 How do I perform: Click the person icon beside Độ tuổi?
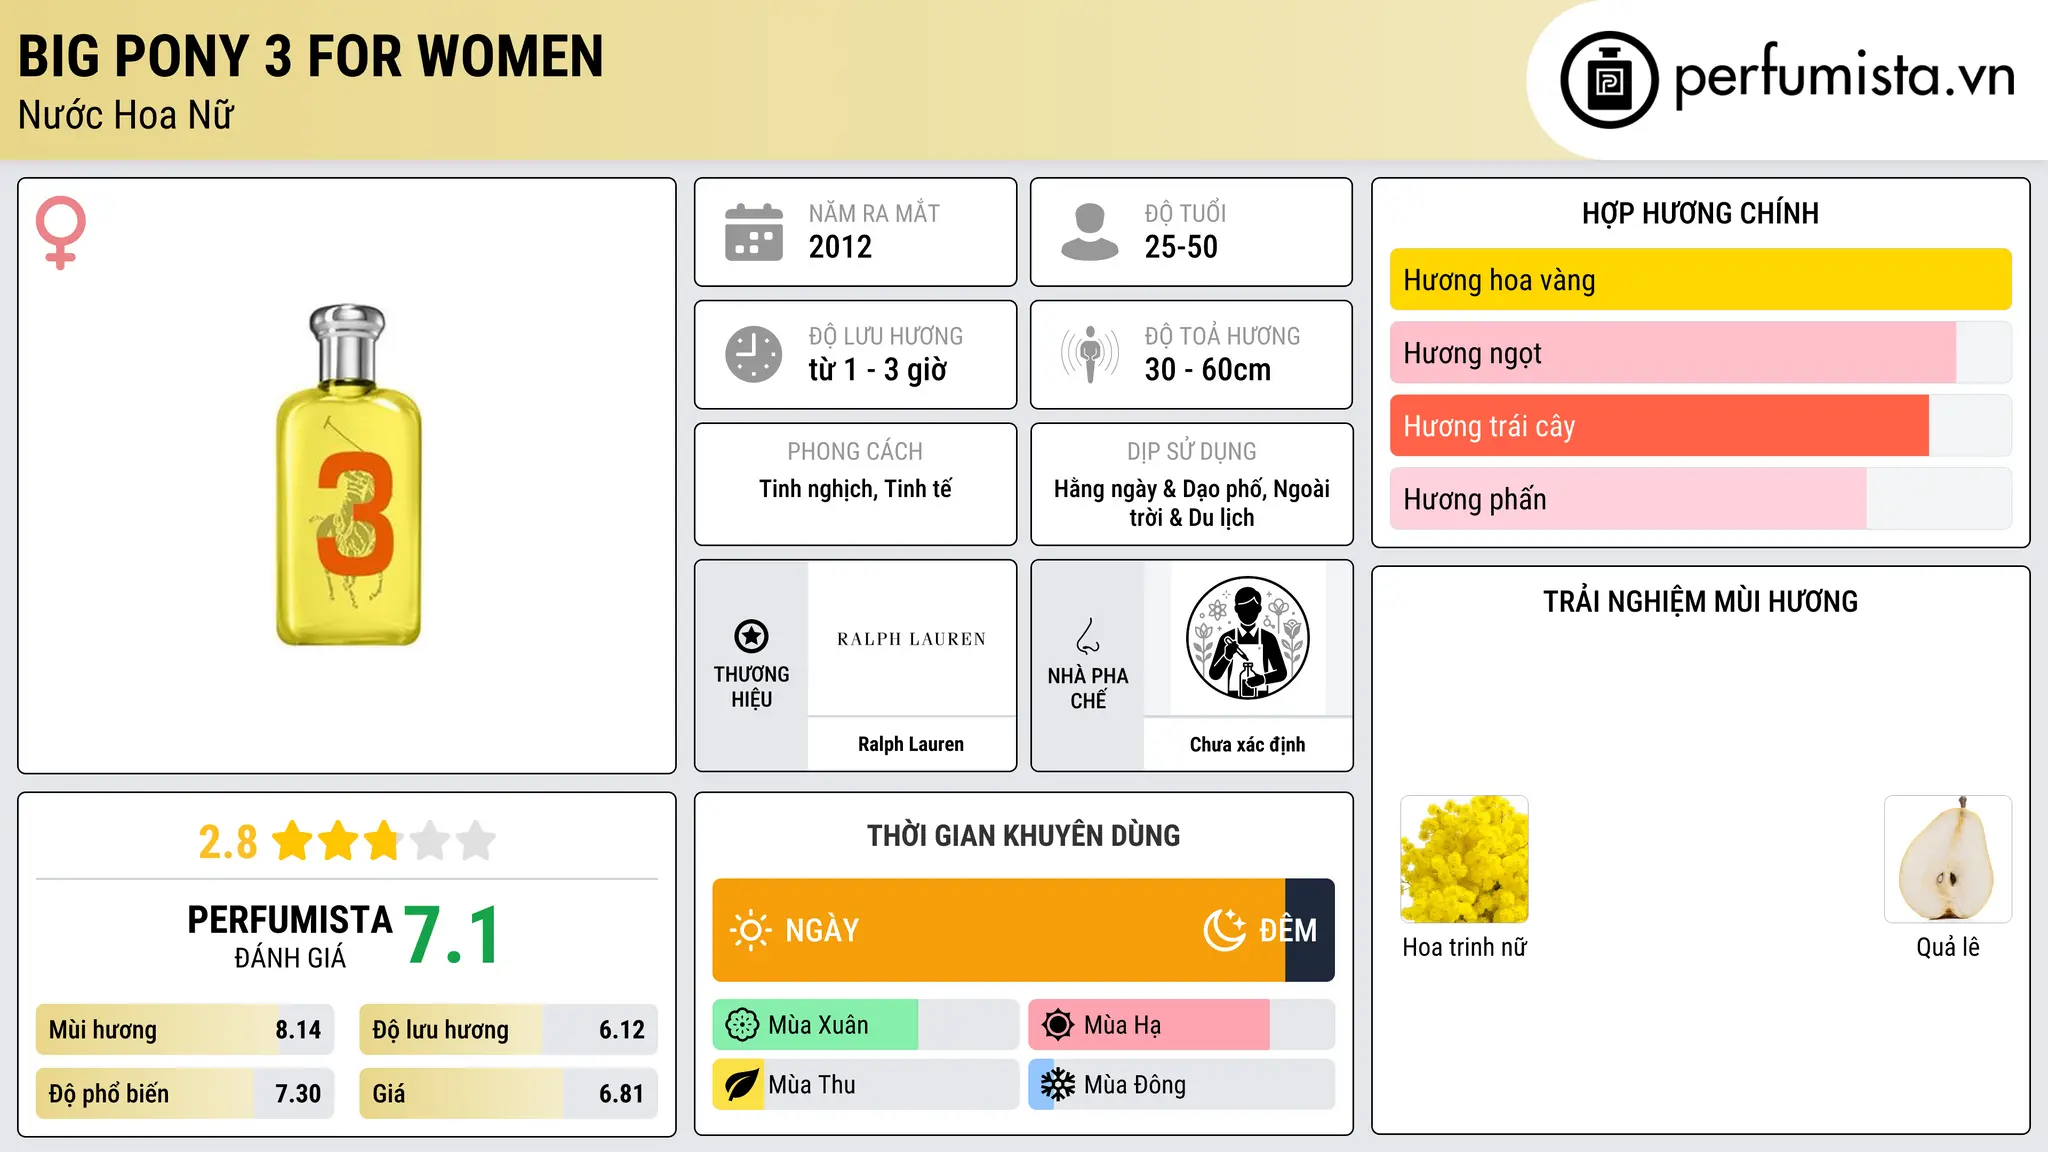coord(1089,232)
